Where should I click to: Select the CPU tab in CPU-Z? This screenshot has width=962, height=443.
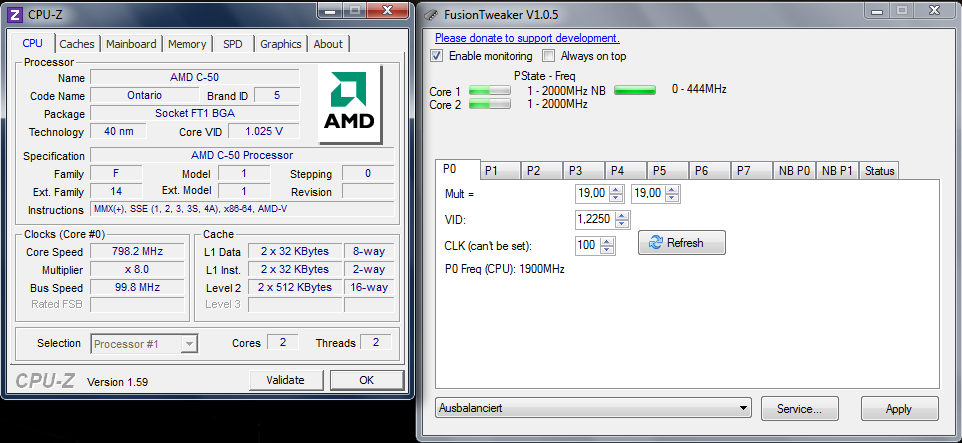click(x=33, y=43)
